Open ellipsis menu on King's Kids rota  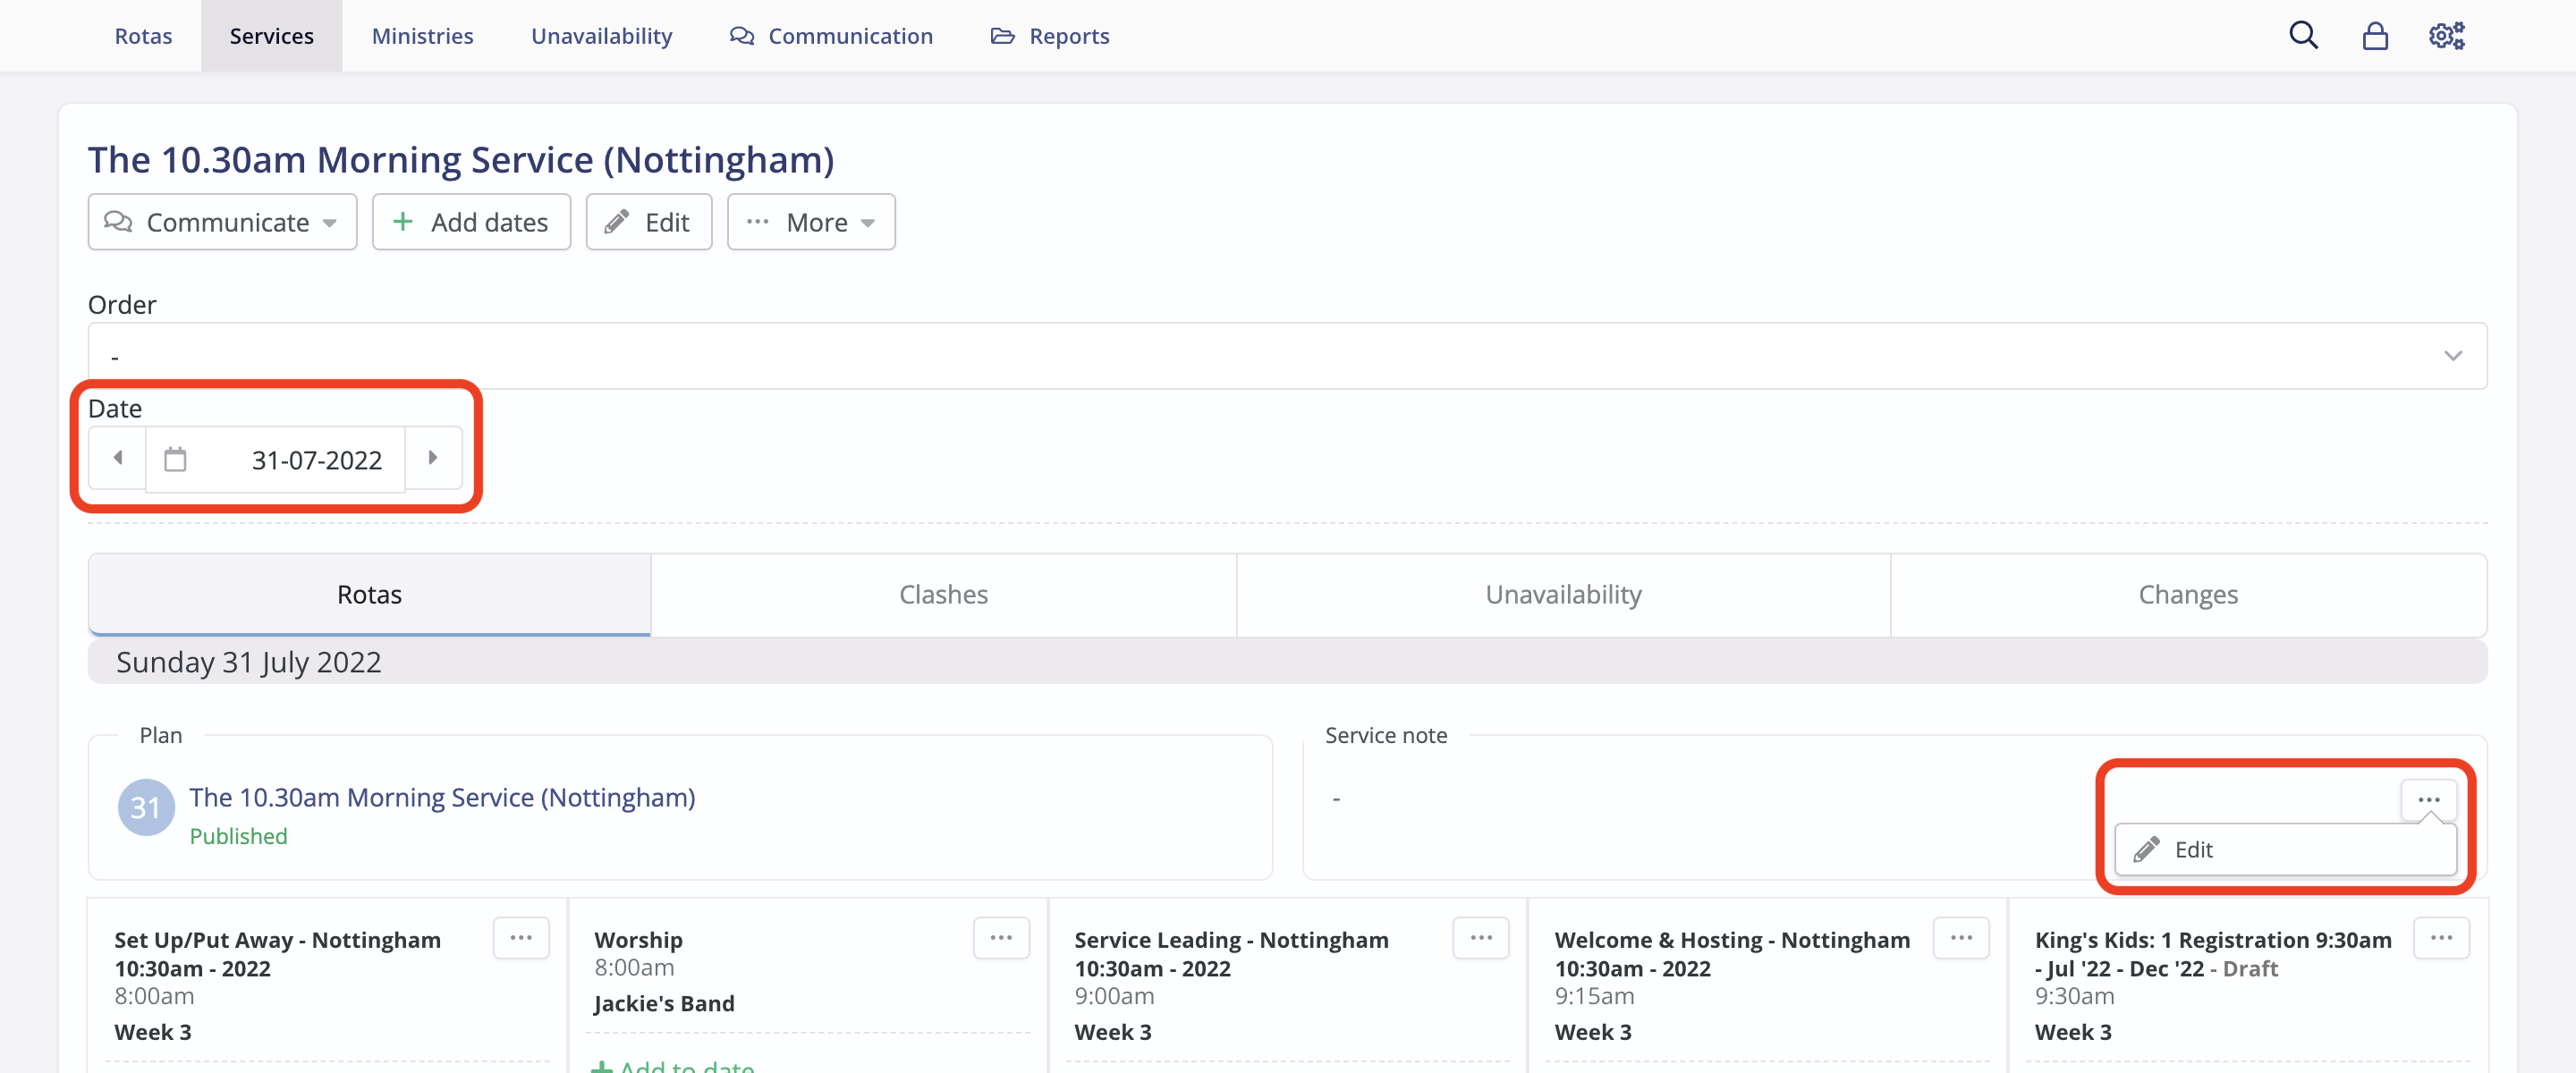(2441, 938)
